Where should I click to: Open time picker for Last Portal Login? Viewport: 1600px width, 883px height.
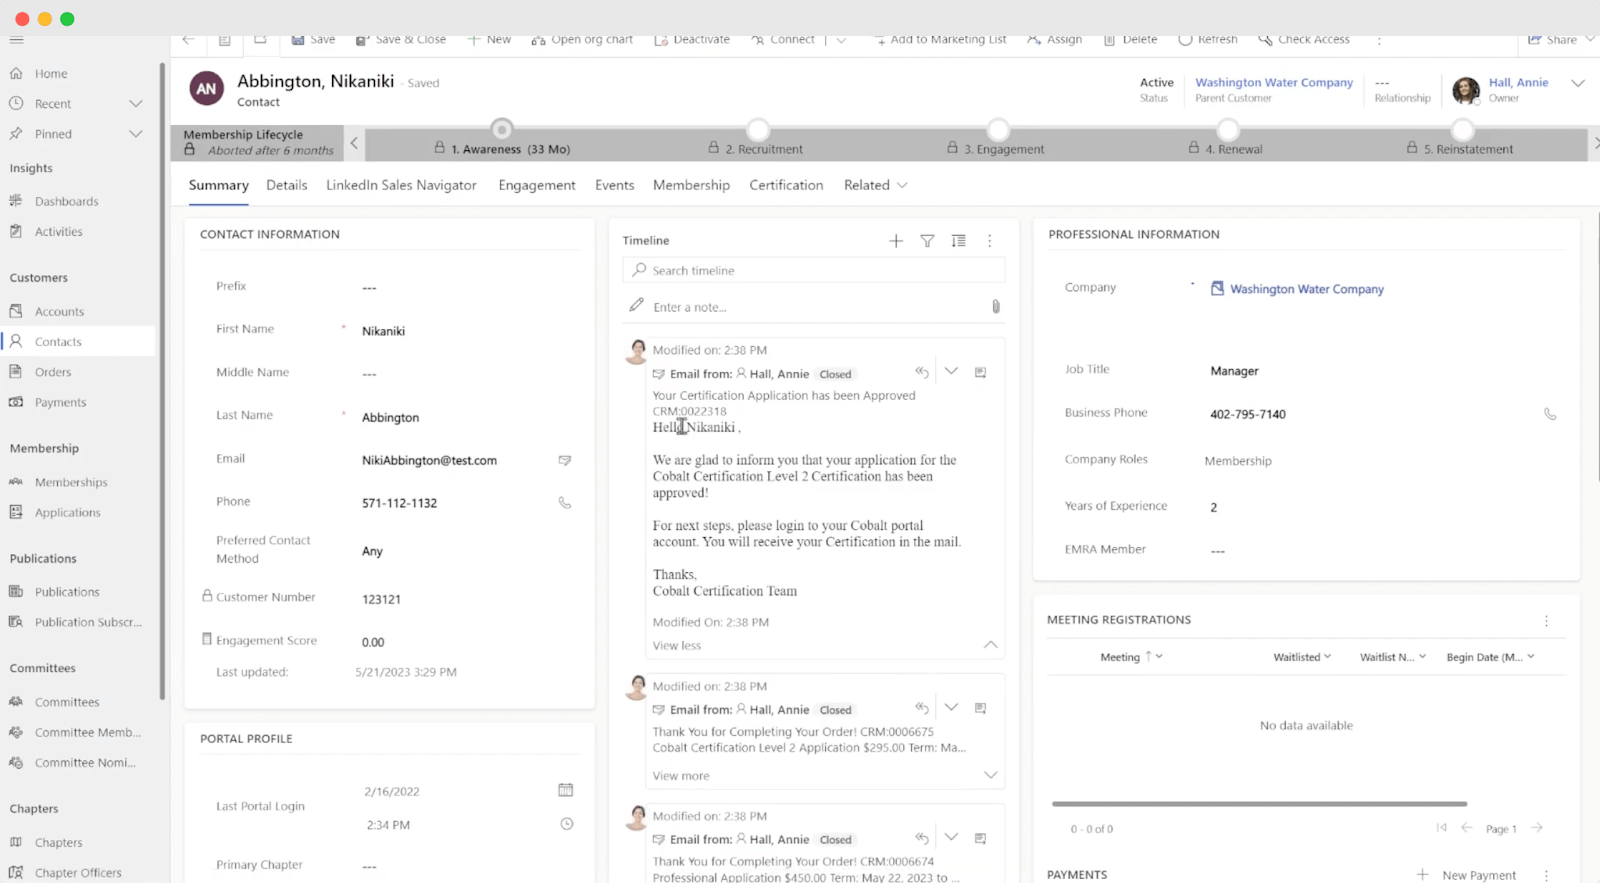566,825
